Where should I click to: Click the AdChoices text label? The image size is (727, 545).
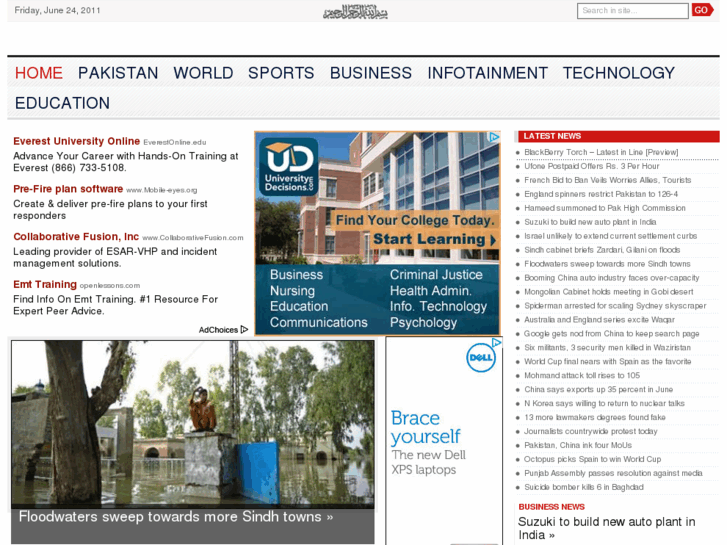point(218,330)
